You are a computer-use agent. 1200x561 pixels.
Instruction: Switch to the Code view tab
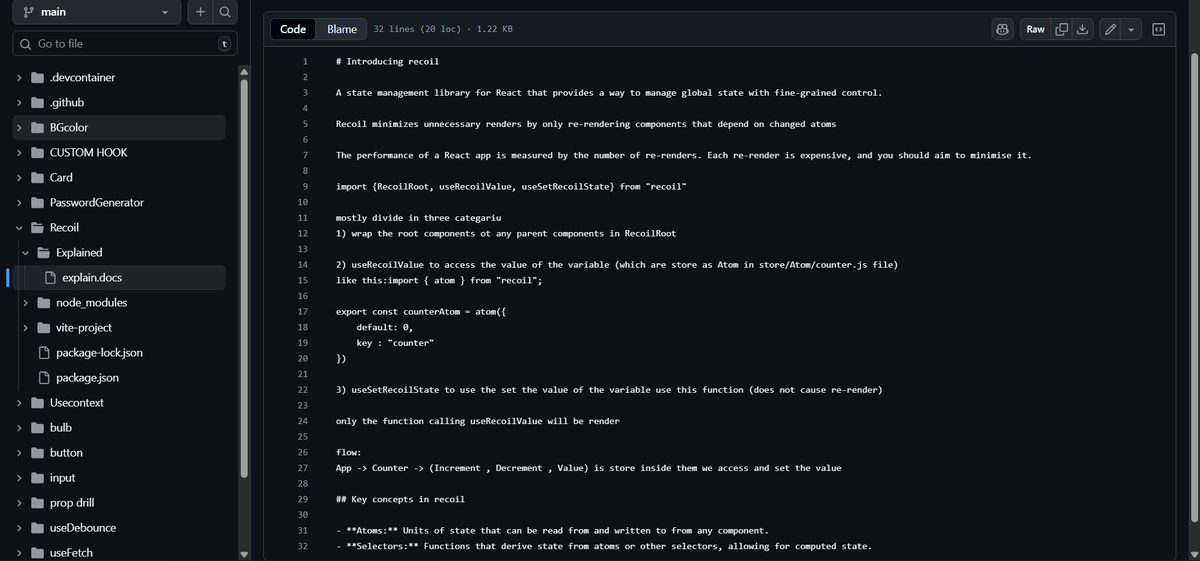[x=293, y=29]
